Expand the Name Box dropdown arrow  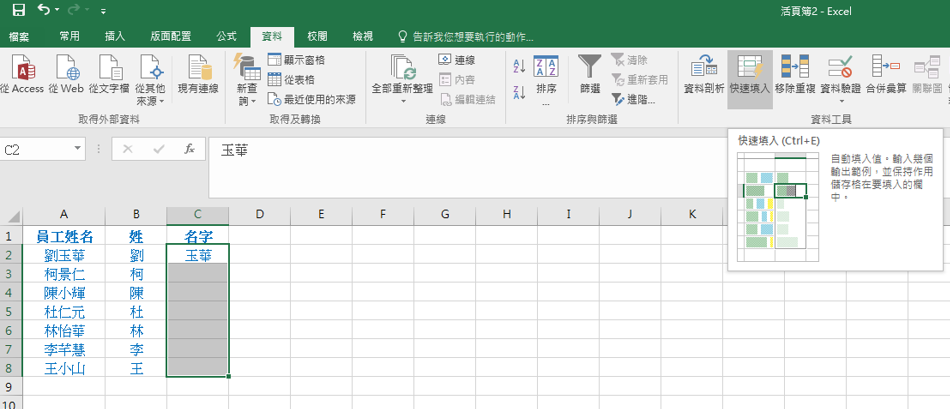click(x=78, y=149)
